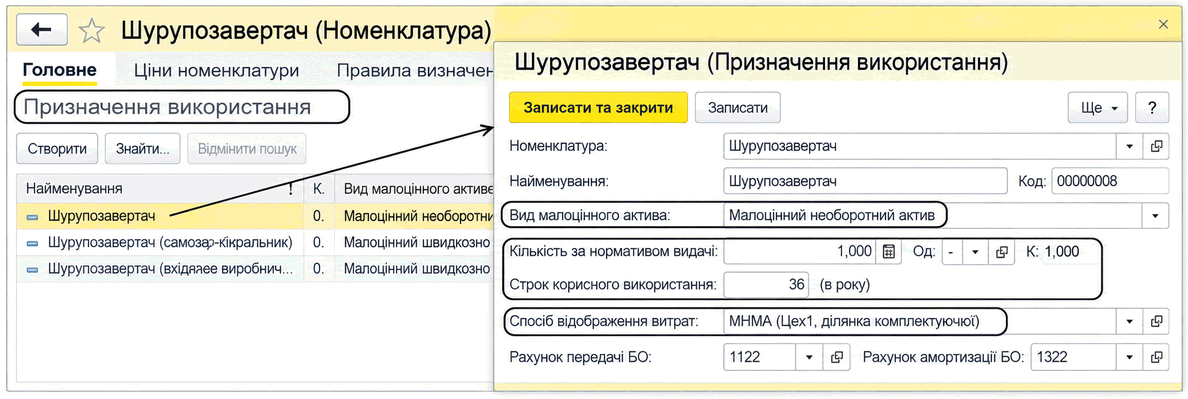Expand the Номенклатура dropdown list
The image size is (1188, 399).
point(1129,146)
